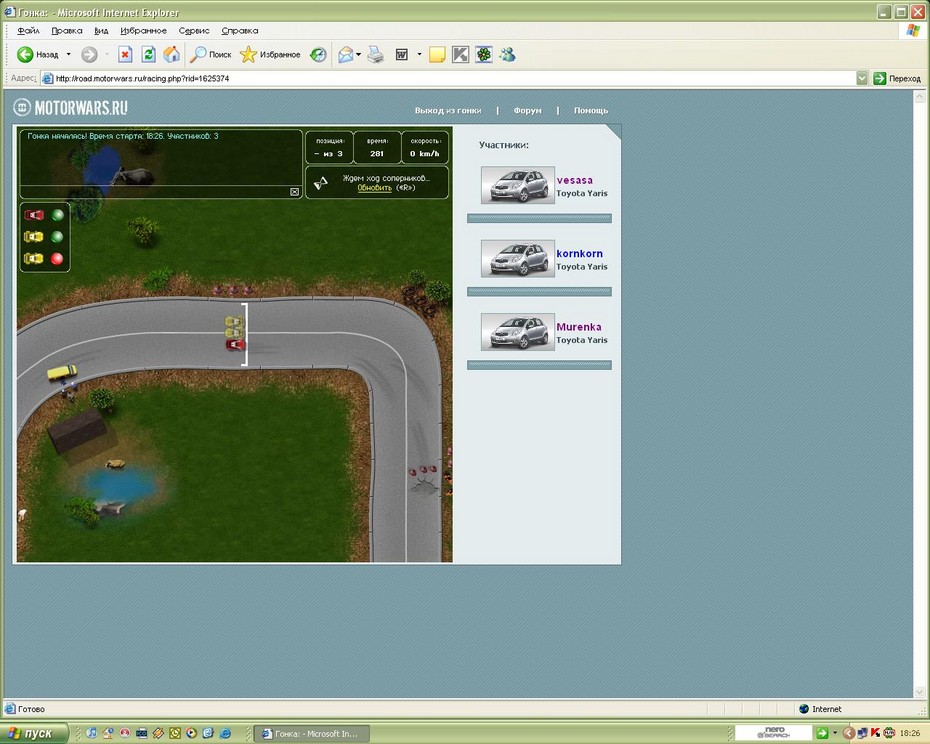Click the page vertical scrollbar down arrow
930x744 pixels.
(x=919, y=692)
